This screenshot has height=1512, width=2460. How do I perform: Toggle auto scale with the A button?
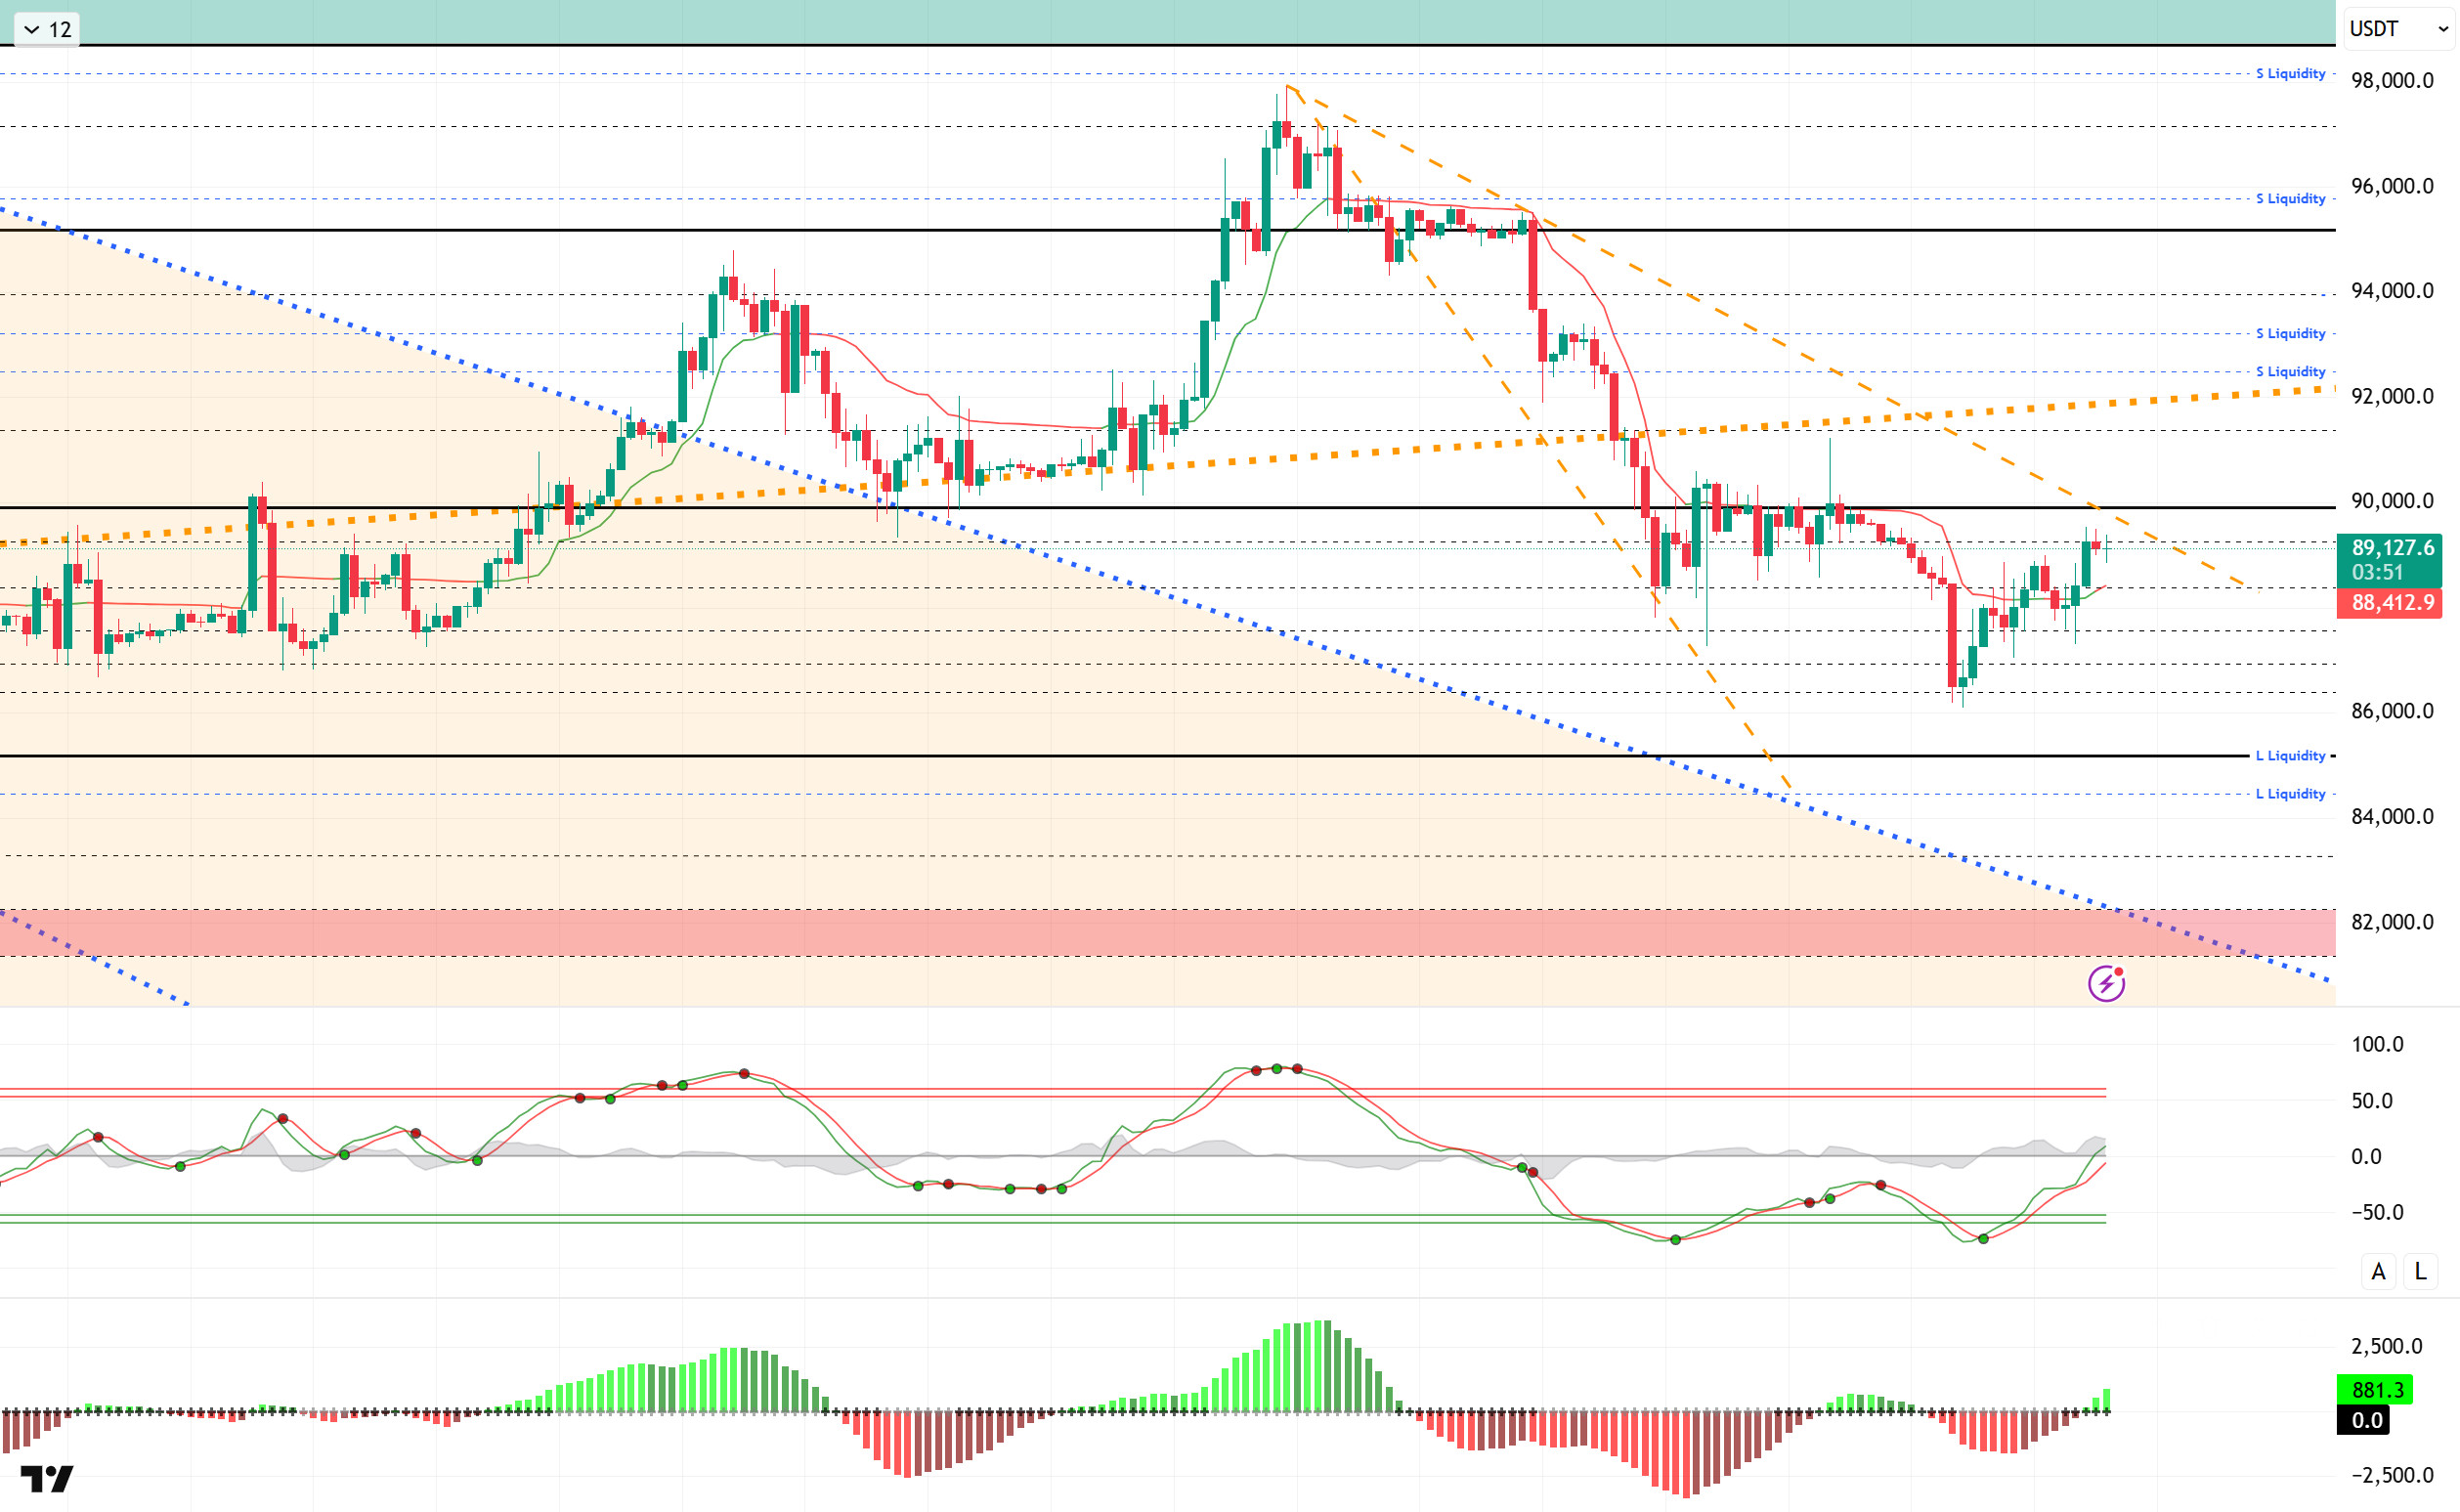(x=2378, y=1271)
